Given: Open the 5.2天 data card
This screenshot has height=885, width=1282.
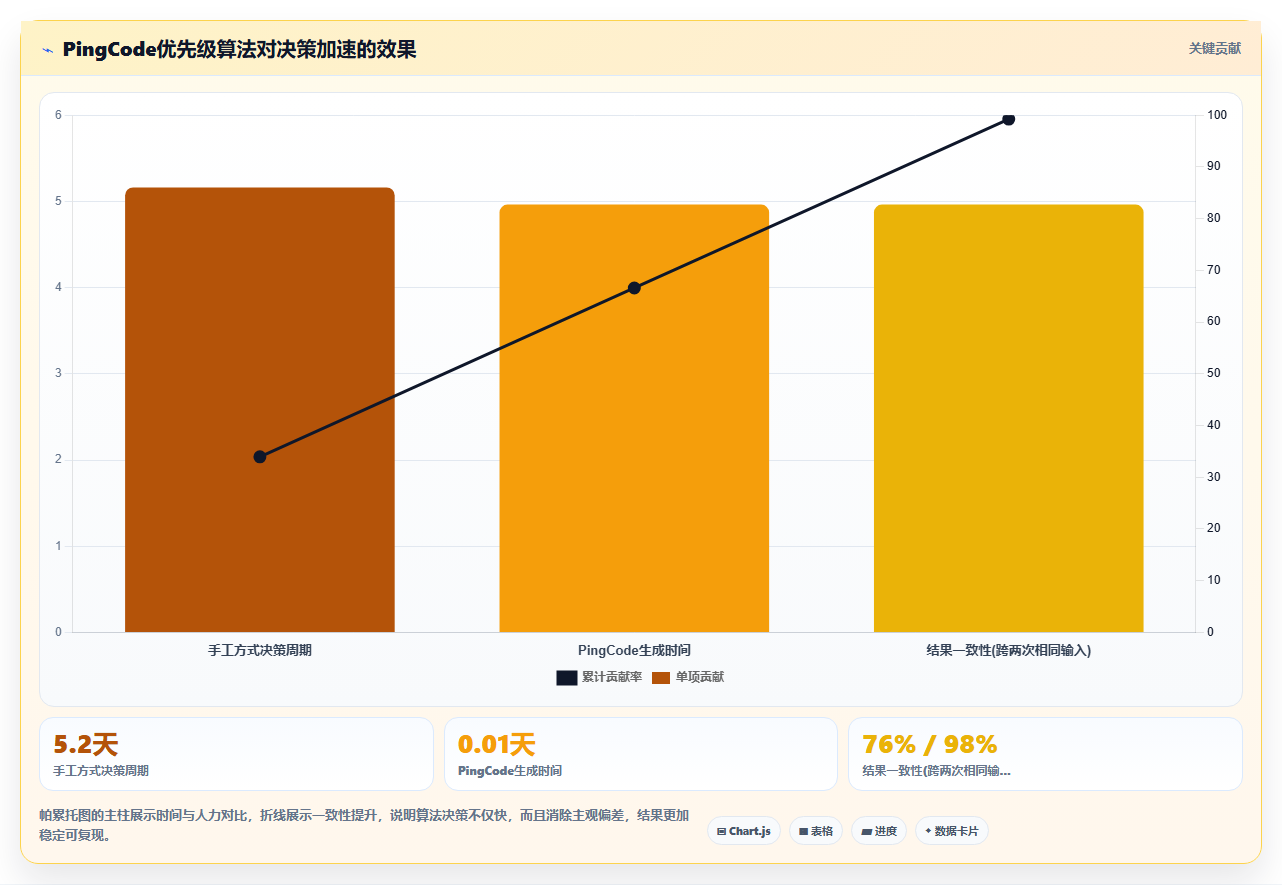Looking at the screenshot, I should pyautogui.click(x=236, y=754).
